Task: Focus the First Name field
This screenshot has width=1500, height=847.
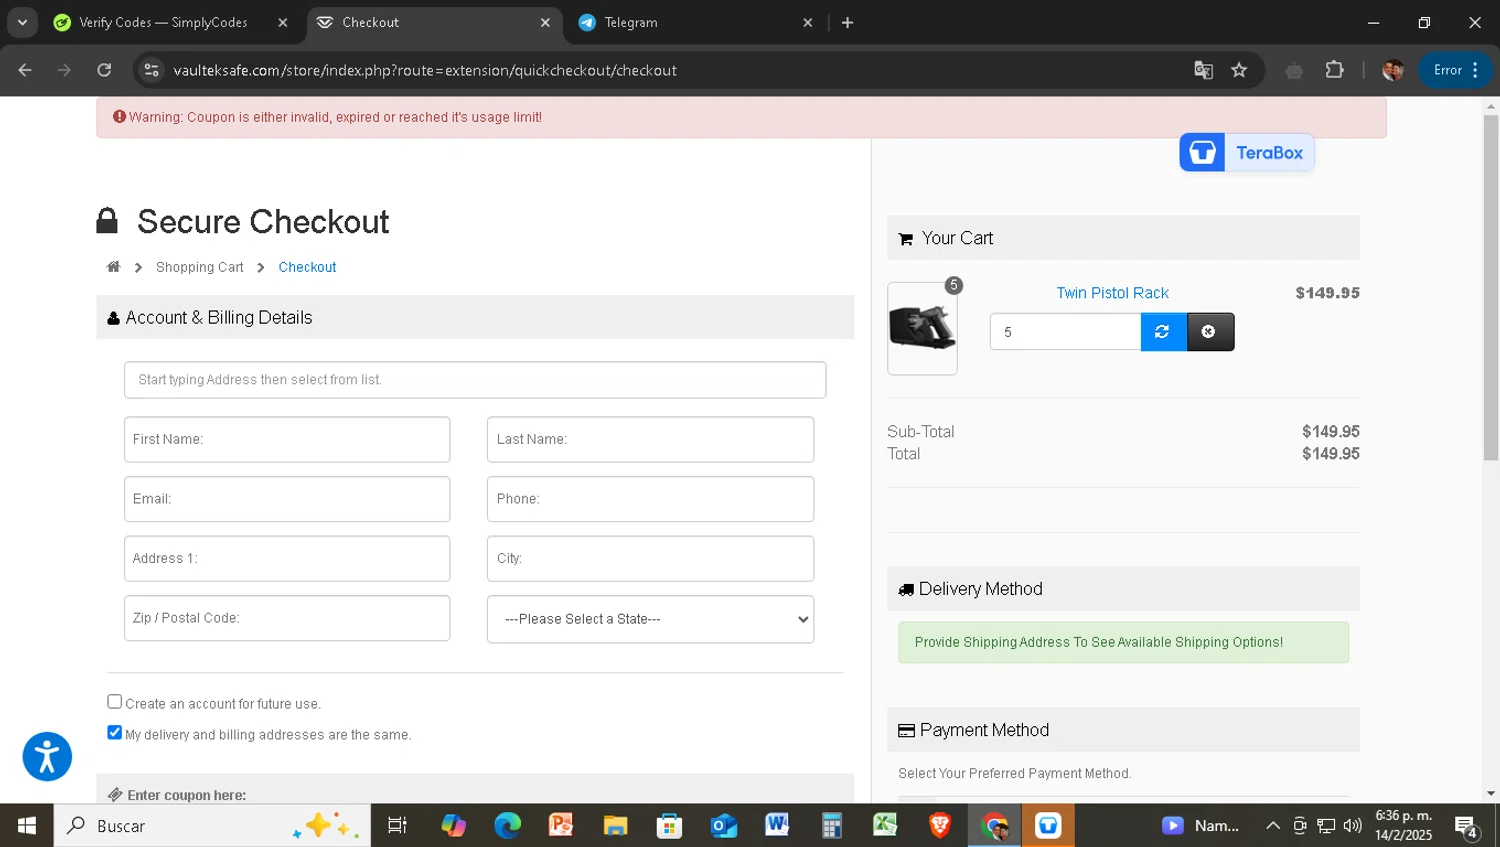Action: point(287,439)
